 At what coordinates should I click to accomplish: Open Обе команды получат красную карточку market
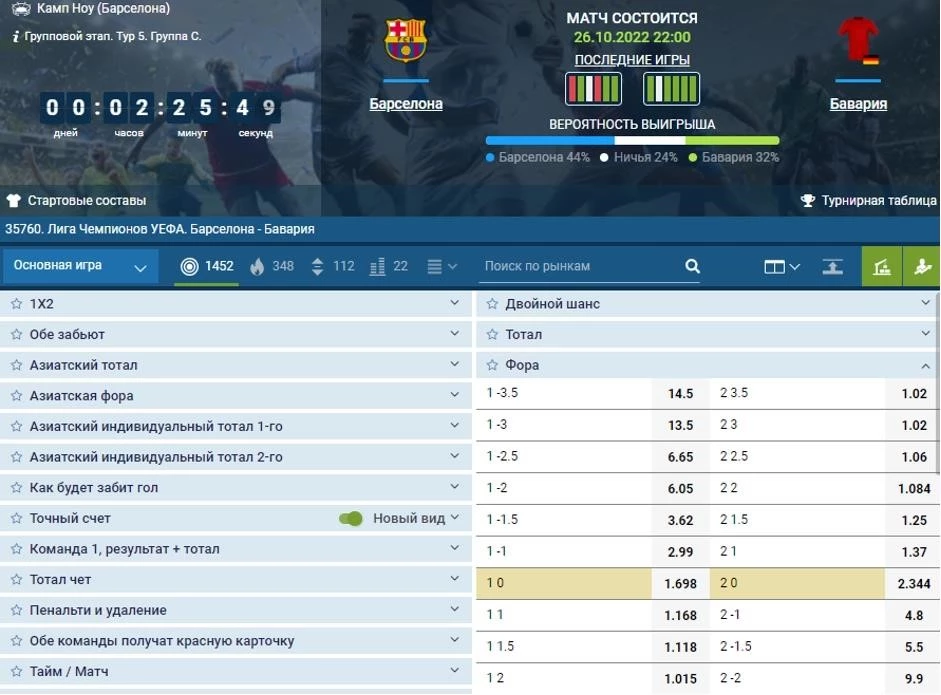236,640
